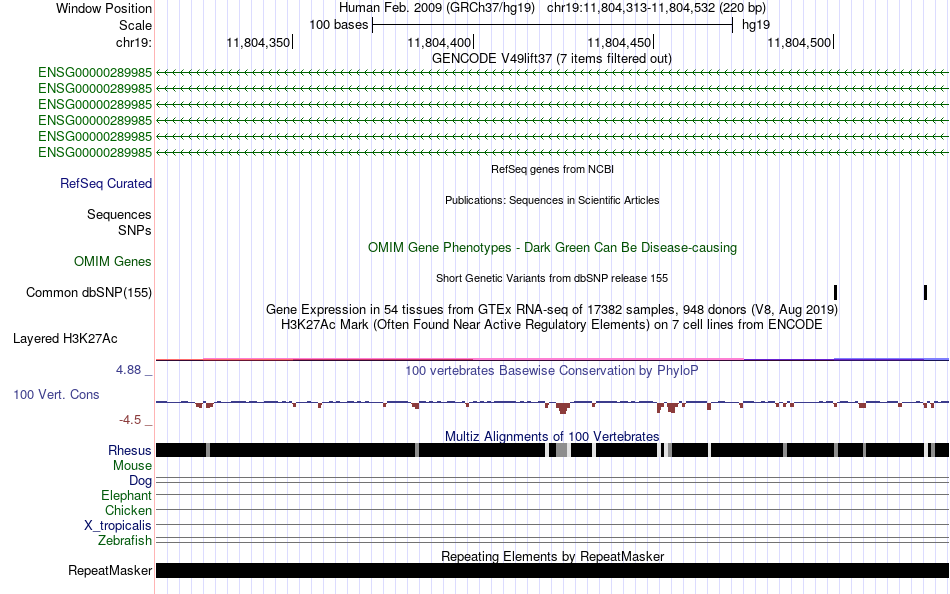This screenshot has width=950, height=594.
Task: Click the Repeating Elements by RepeatMasker title
Action: (x=552, y=556)
